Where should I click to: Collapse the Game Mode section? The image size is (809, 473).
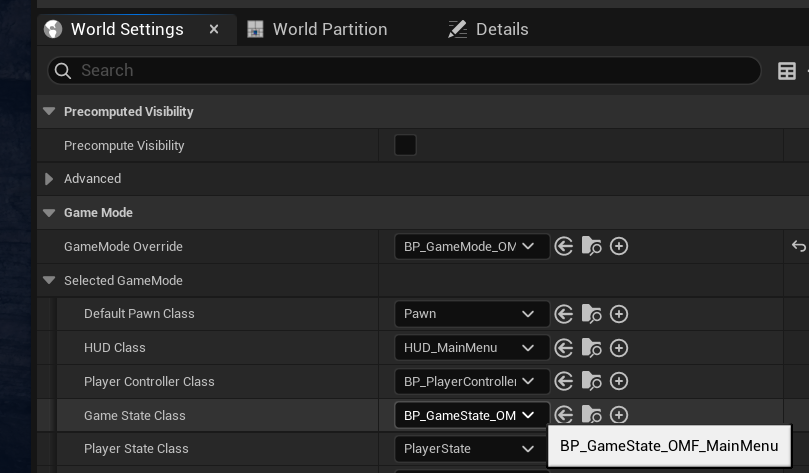(x=49, y=213)
